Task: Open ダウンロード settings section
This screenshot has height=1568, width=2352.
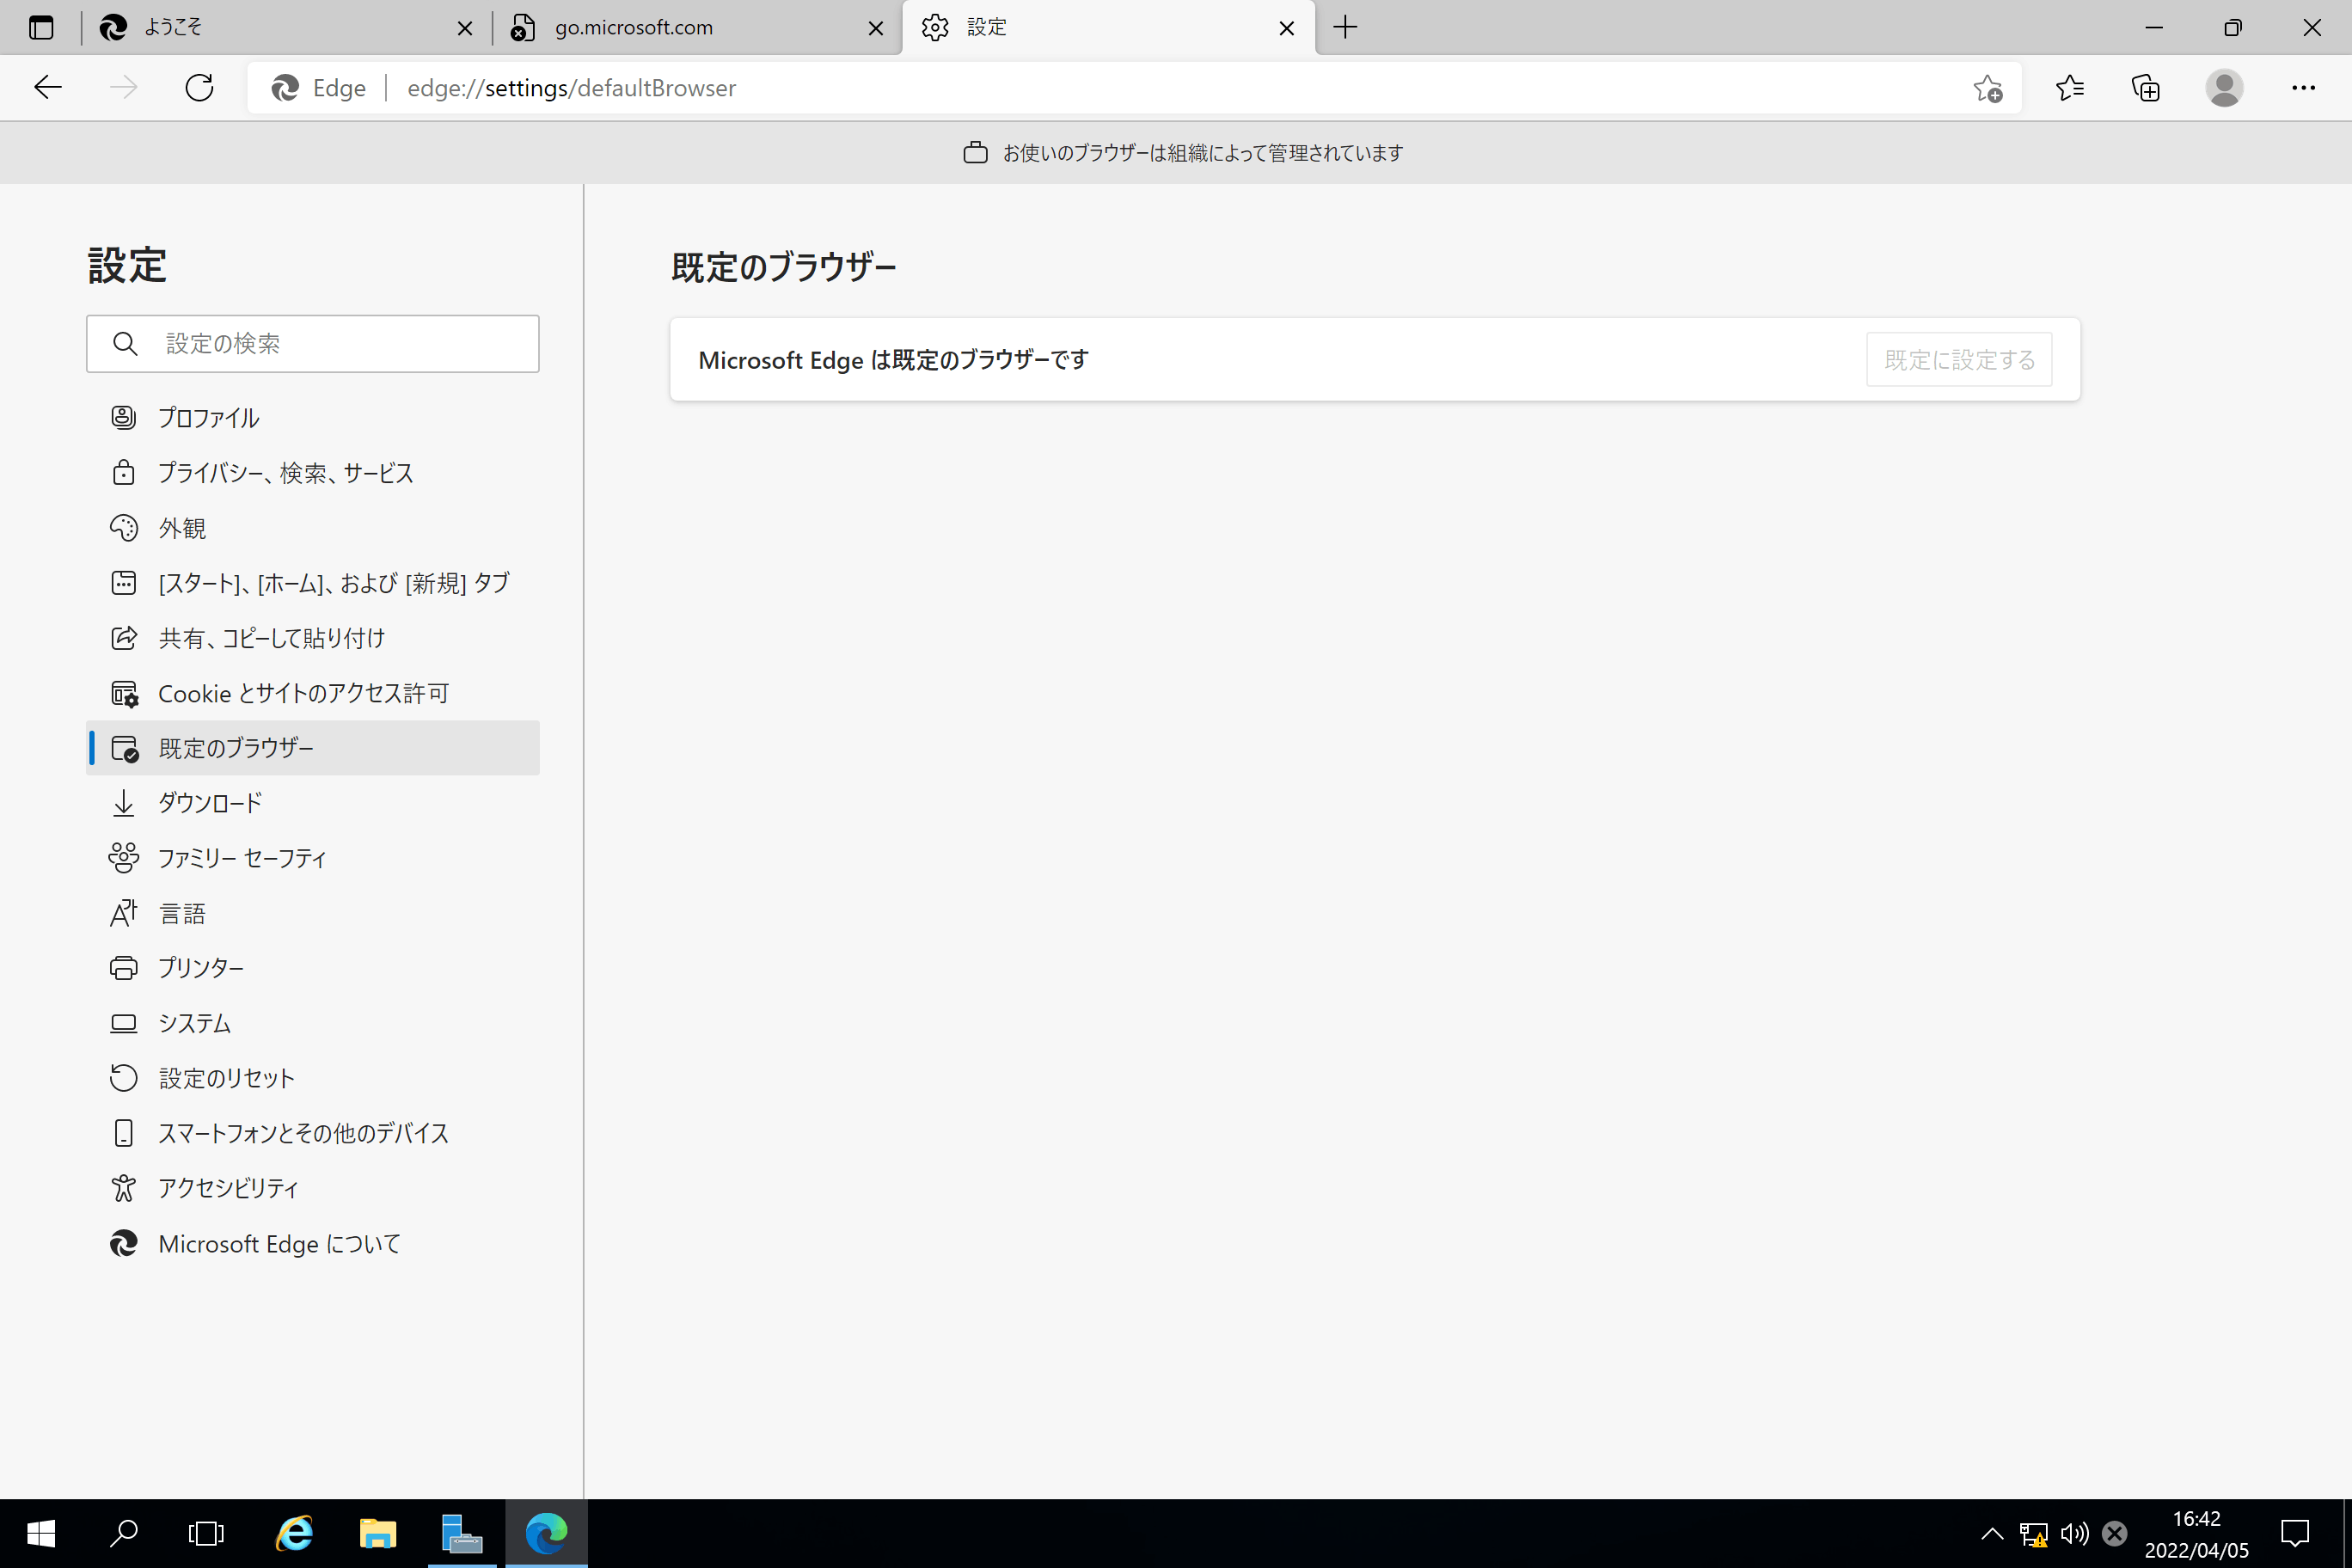Action: click(x=210, y=803)
